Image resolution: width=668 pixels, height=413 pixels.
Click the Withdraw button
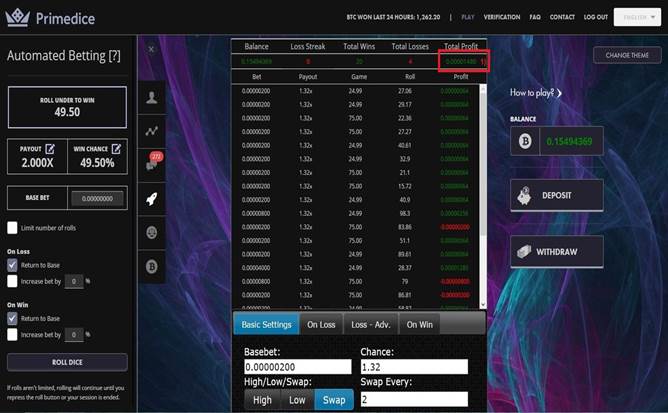[557, 252]
